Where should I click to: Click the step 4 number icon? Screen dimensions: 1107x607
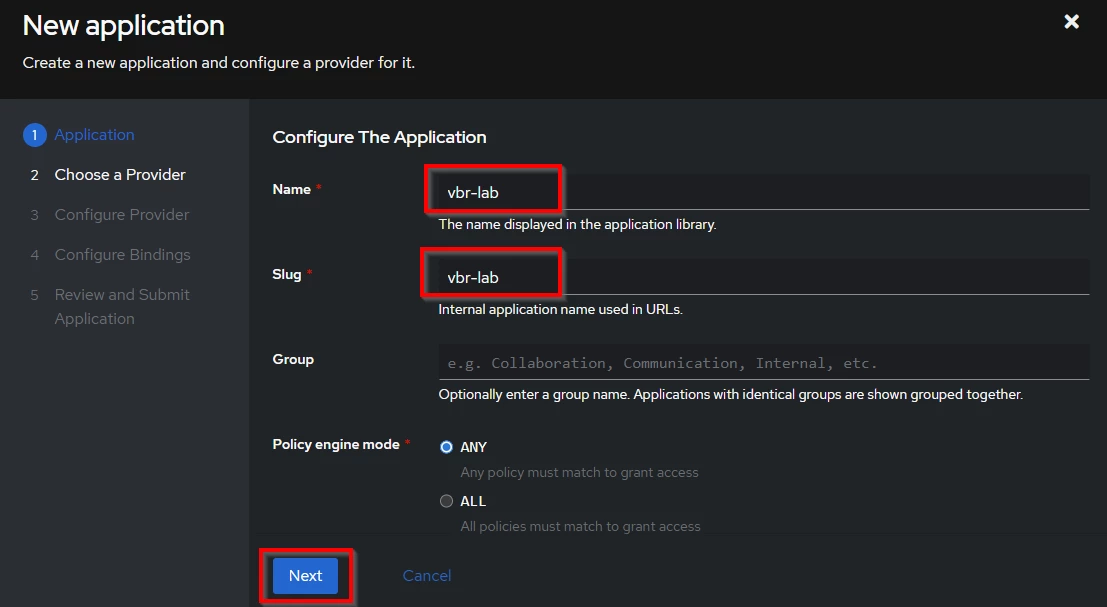click(x=34, y=255)
